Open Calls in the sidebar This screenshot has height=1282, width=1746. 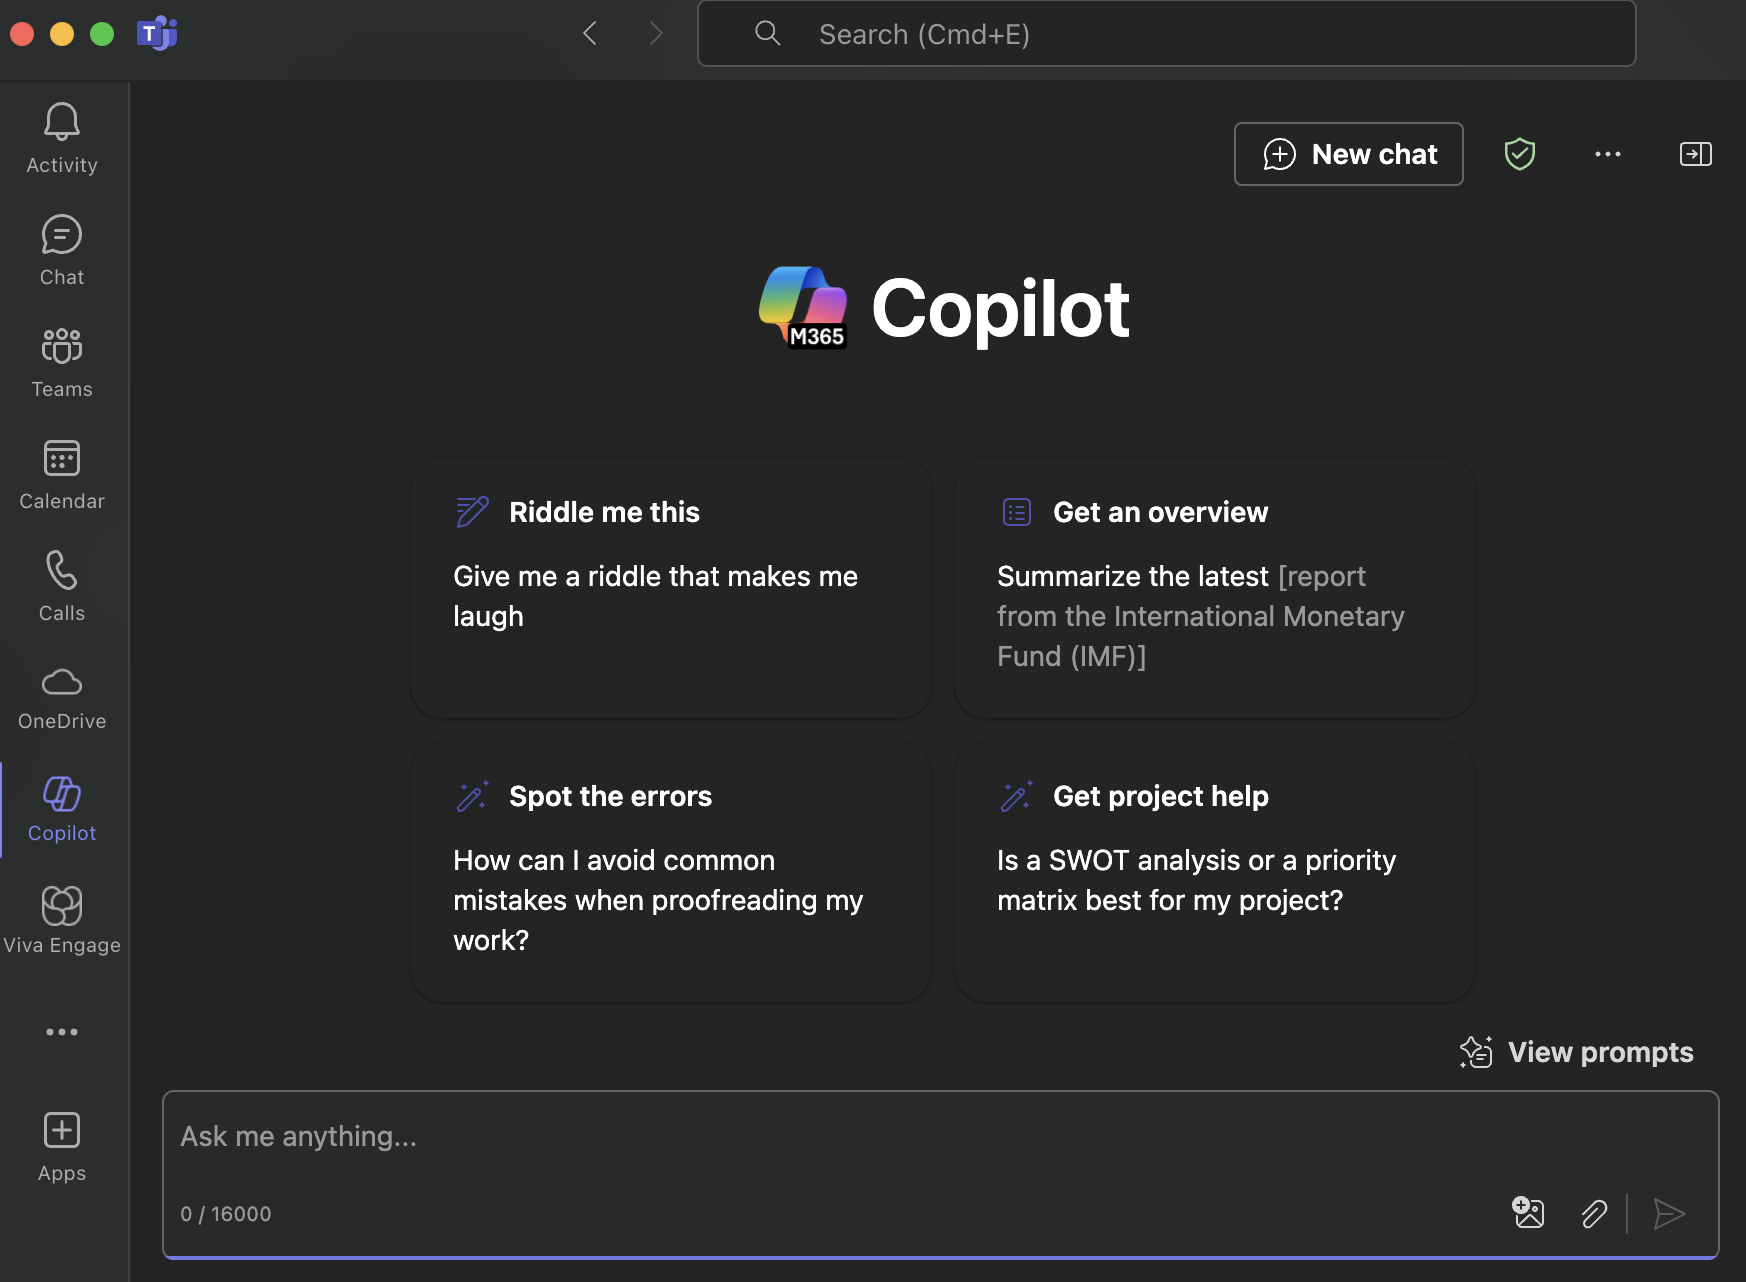tap(62, 587)
